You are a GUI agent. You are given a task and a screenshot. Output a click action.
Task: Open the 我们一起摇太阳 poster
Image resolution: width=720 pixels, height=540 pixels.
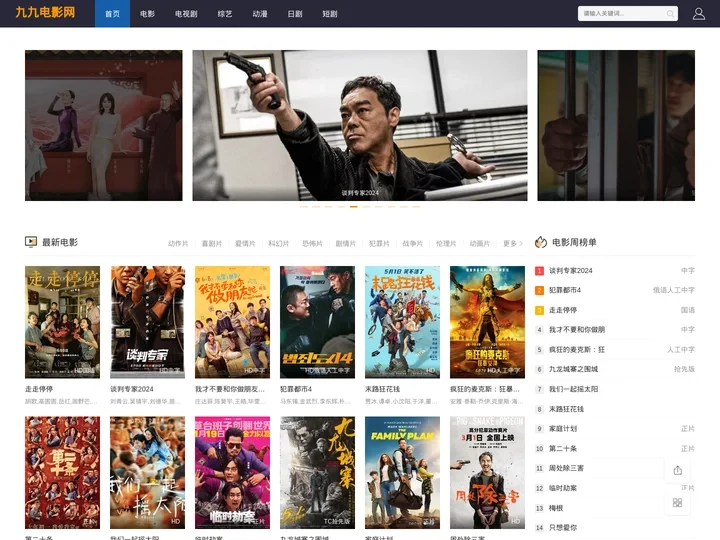coord(147,472)
